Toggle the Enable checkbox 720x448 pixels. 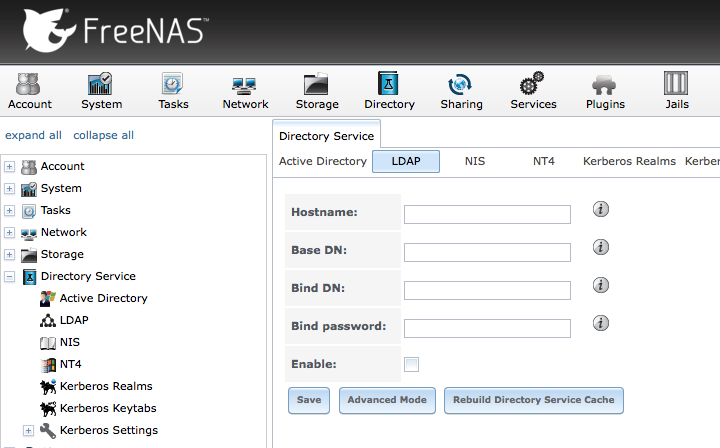pyautogui.click(x=411, y=364)
